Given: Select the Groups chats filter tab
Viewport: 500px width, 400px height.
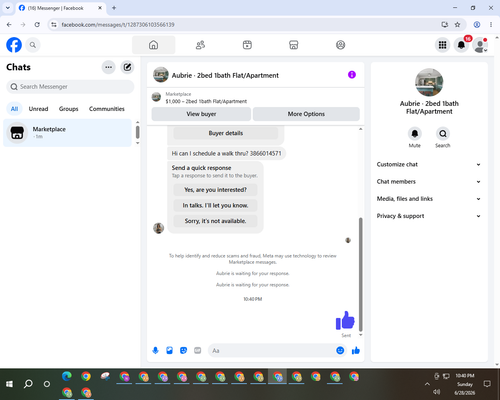Looking at the screenshot, I should pos(68,109).
